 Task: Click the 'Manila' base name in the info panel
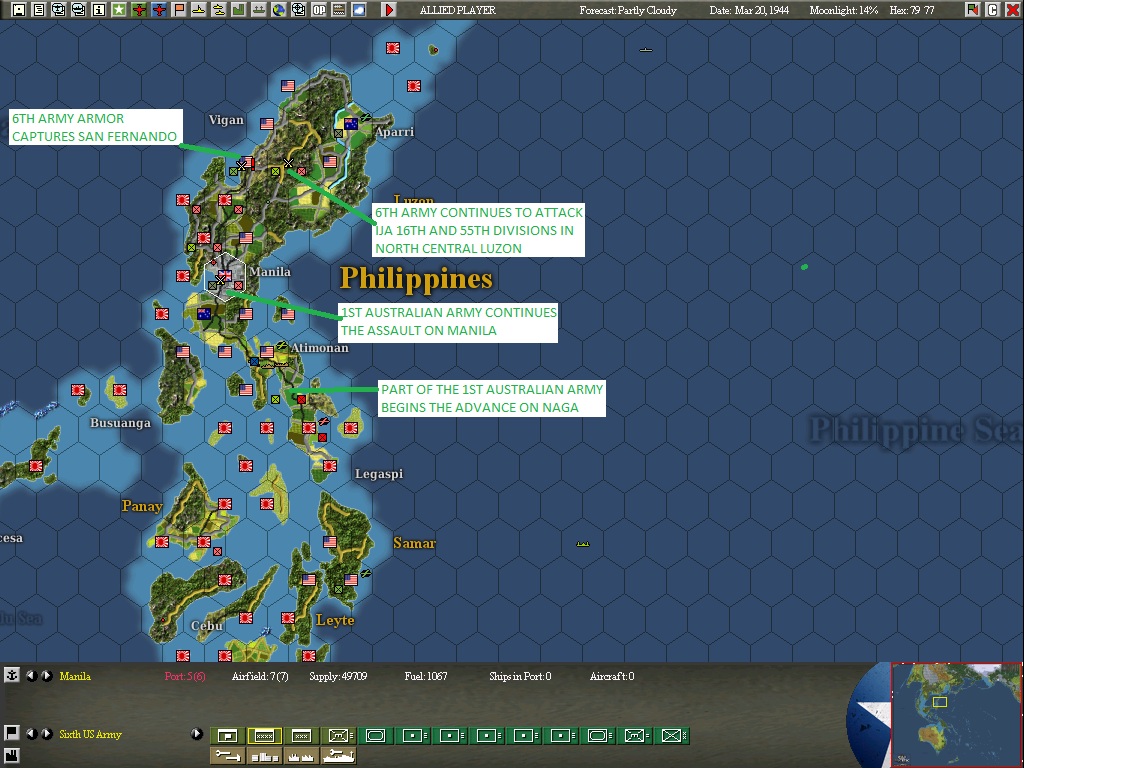75,676
